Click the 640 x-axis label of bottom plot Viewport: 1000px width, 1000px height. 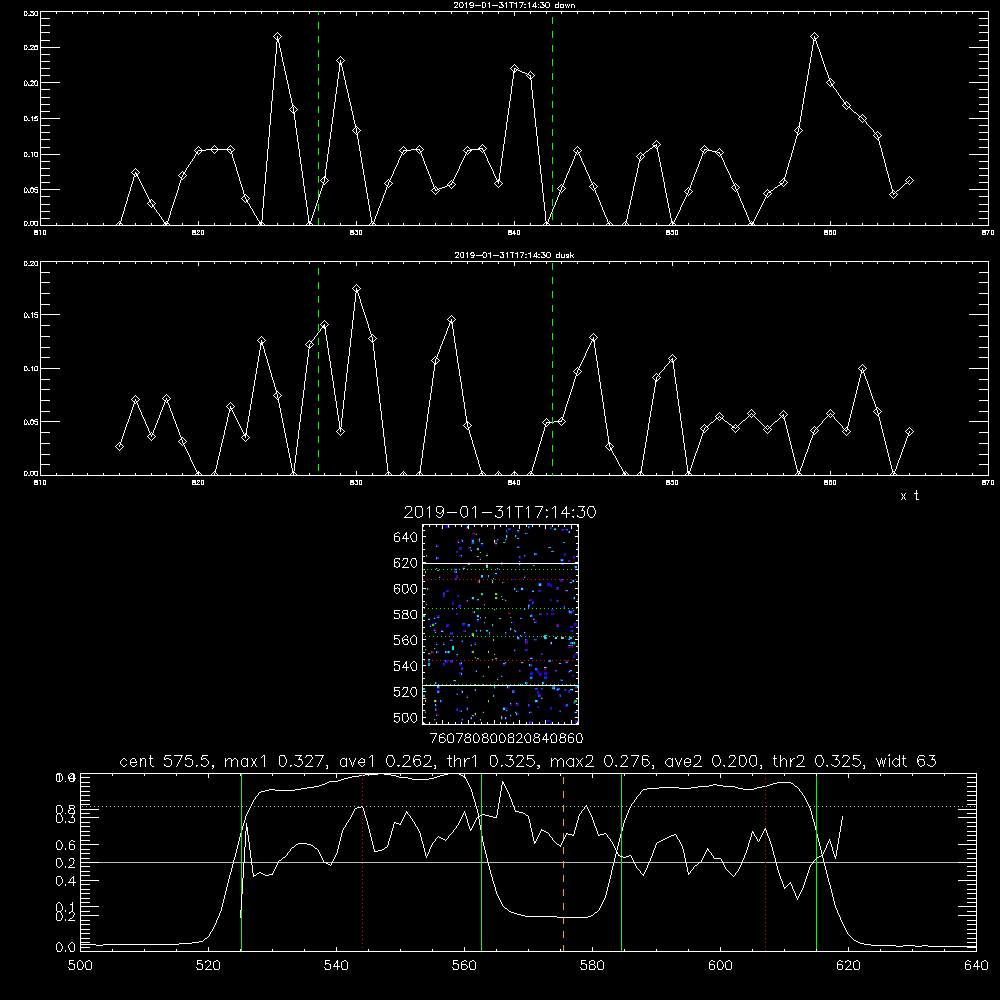click(976, 966)
